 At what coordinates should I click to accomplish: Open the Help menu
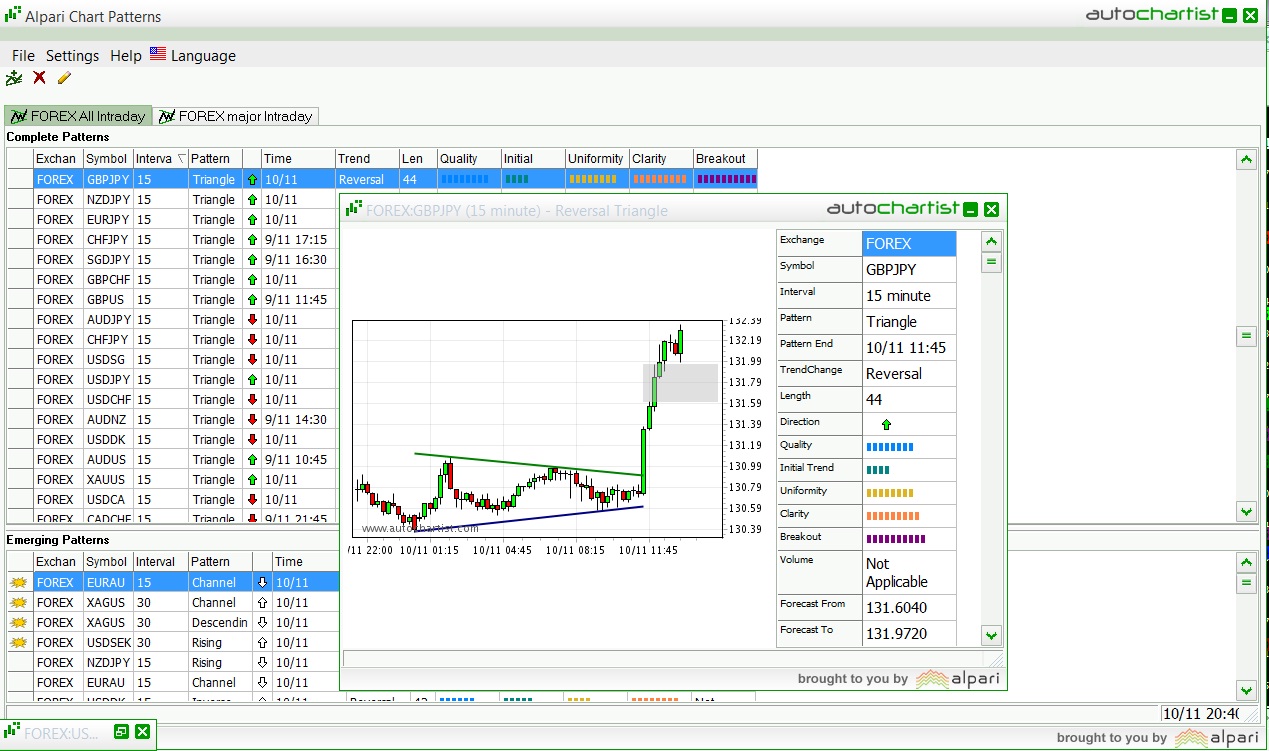coord(126,56)
